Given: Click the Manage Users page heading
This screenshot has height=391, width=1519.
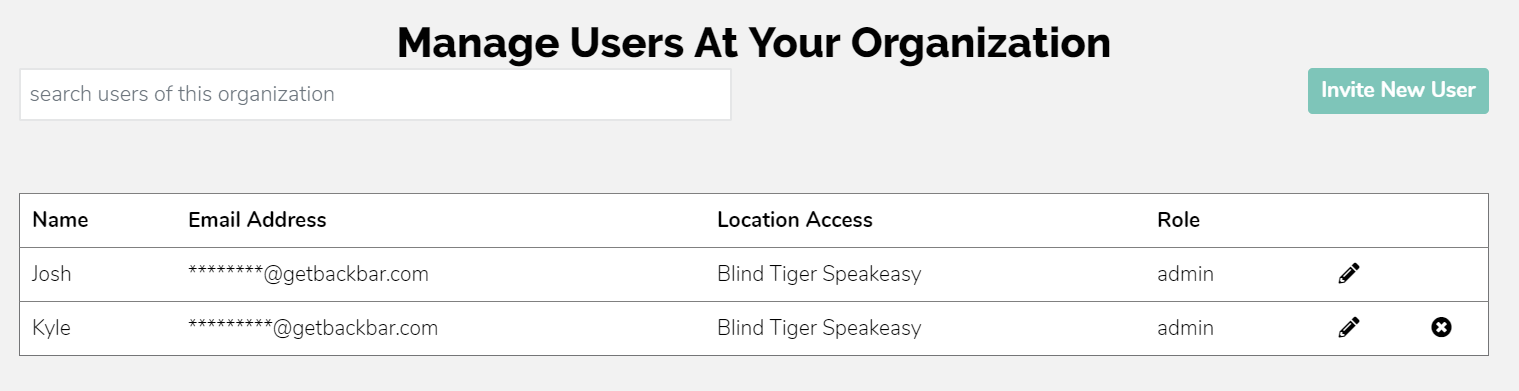Looking at the screenshot, I should click(754, 43).
